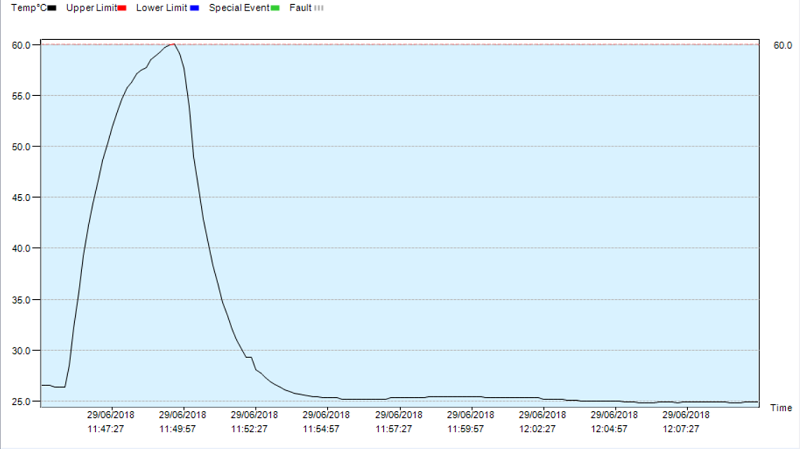Click the Time axis title

[781, 408]
